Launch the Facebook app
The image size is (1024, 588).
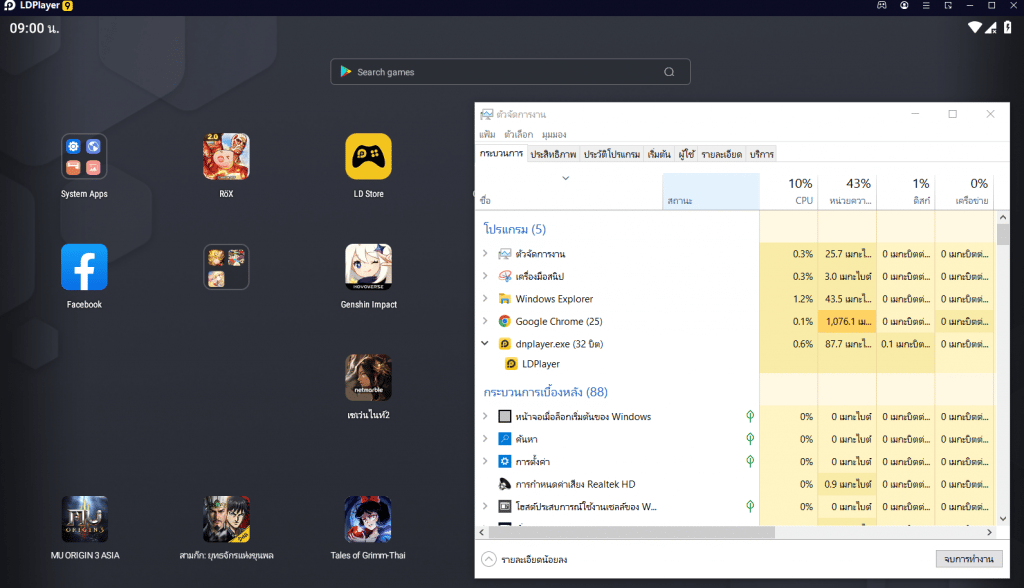[x=84, y=267]
